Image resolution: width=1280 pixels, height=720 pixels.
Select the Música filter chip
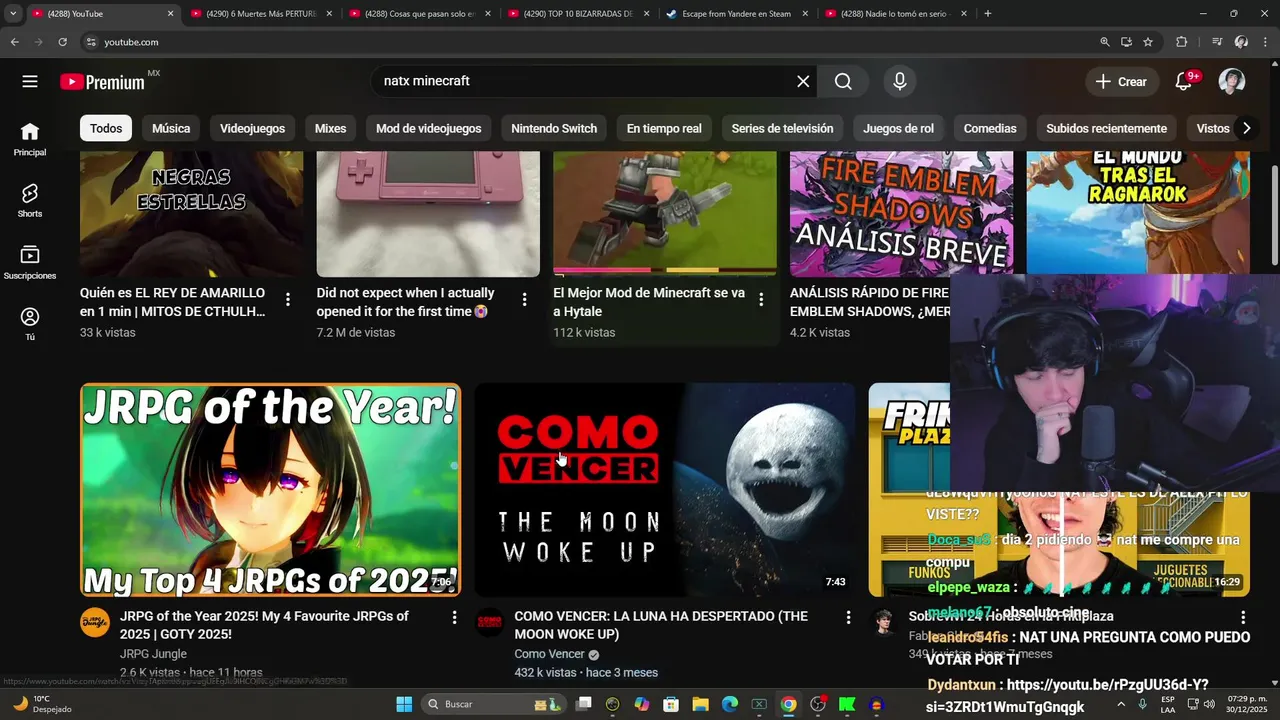coord(171,128)
